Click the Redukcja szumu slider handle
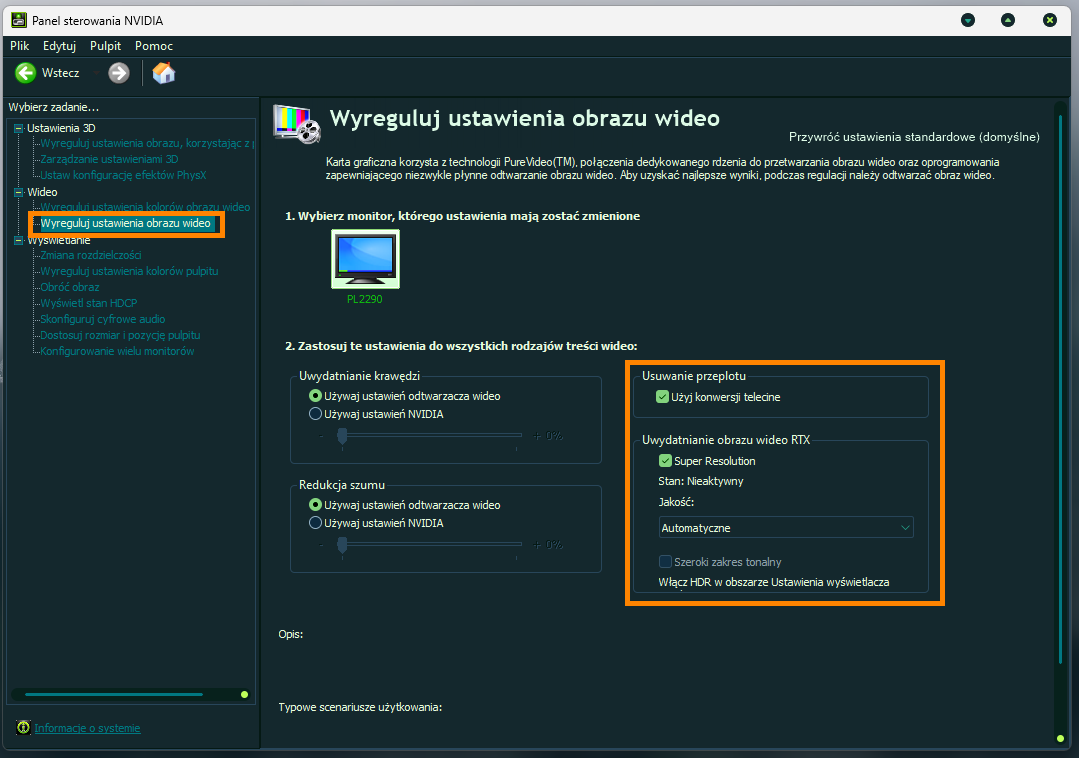The image size is (1079, 758). pyautogui.click(x=342, y=545)
